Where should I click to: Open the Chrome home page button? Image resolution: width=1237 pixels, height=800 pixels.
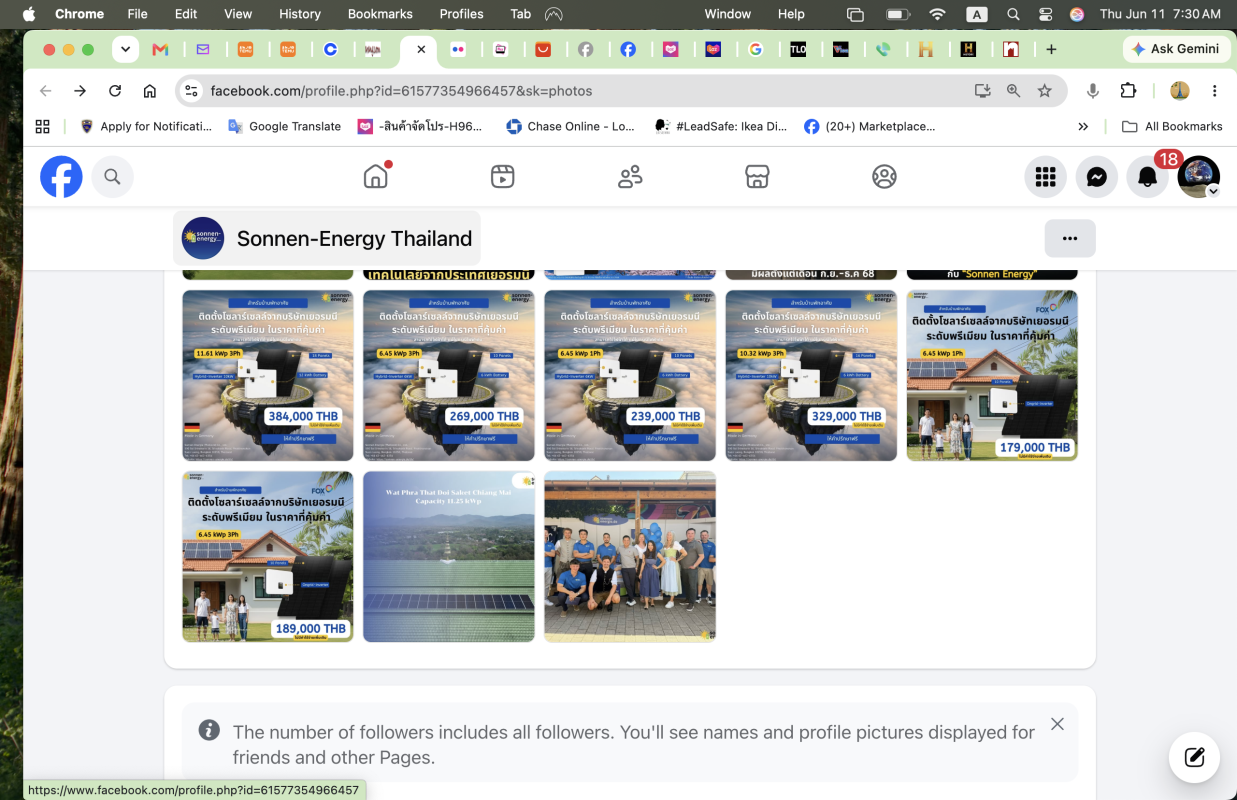tap(150, 91)
